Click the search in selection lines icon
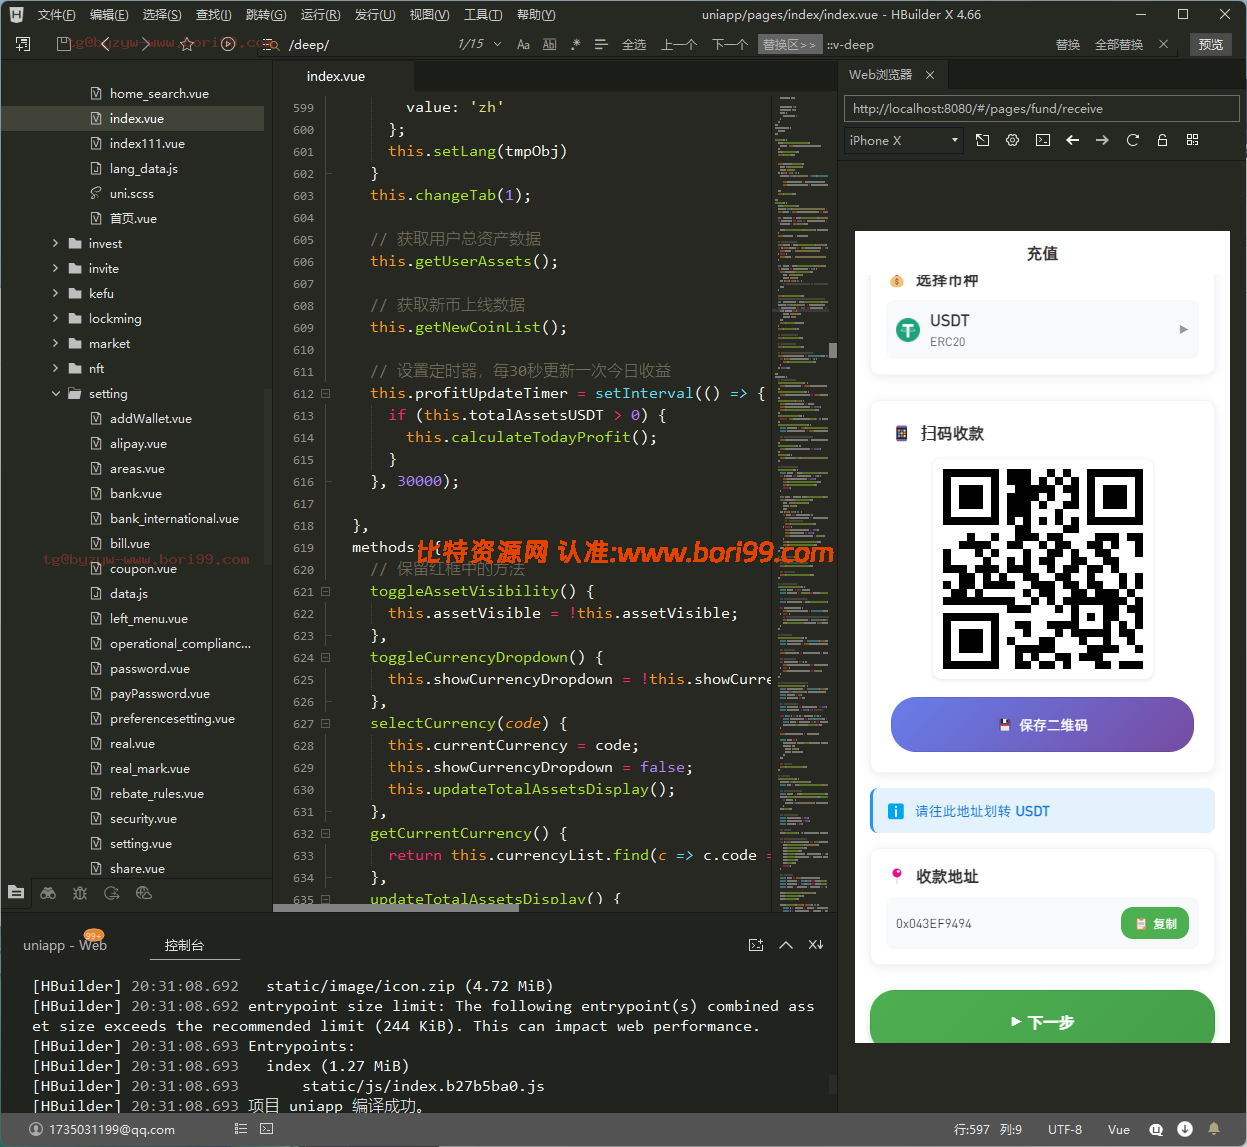Image resolution: width=1247 pixels, height=1147 pixels. point(601,44)
